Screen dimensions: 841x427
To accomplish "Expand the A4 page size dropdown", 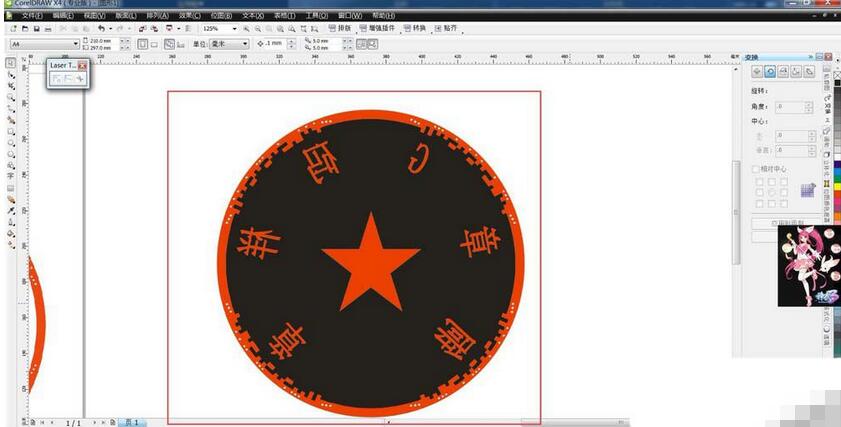I will (x=75, y=44).
